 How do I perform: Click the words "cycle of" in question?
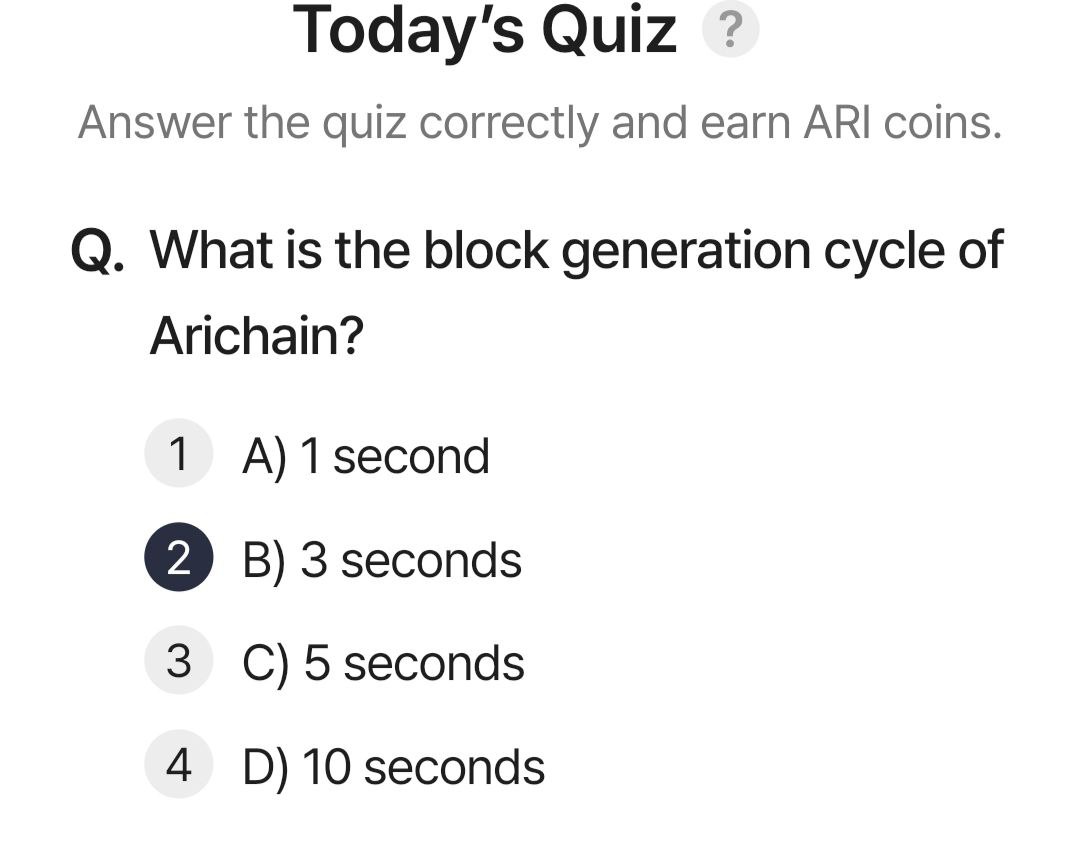pyautogui.click(x=913, y=252)
